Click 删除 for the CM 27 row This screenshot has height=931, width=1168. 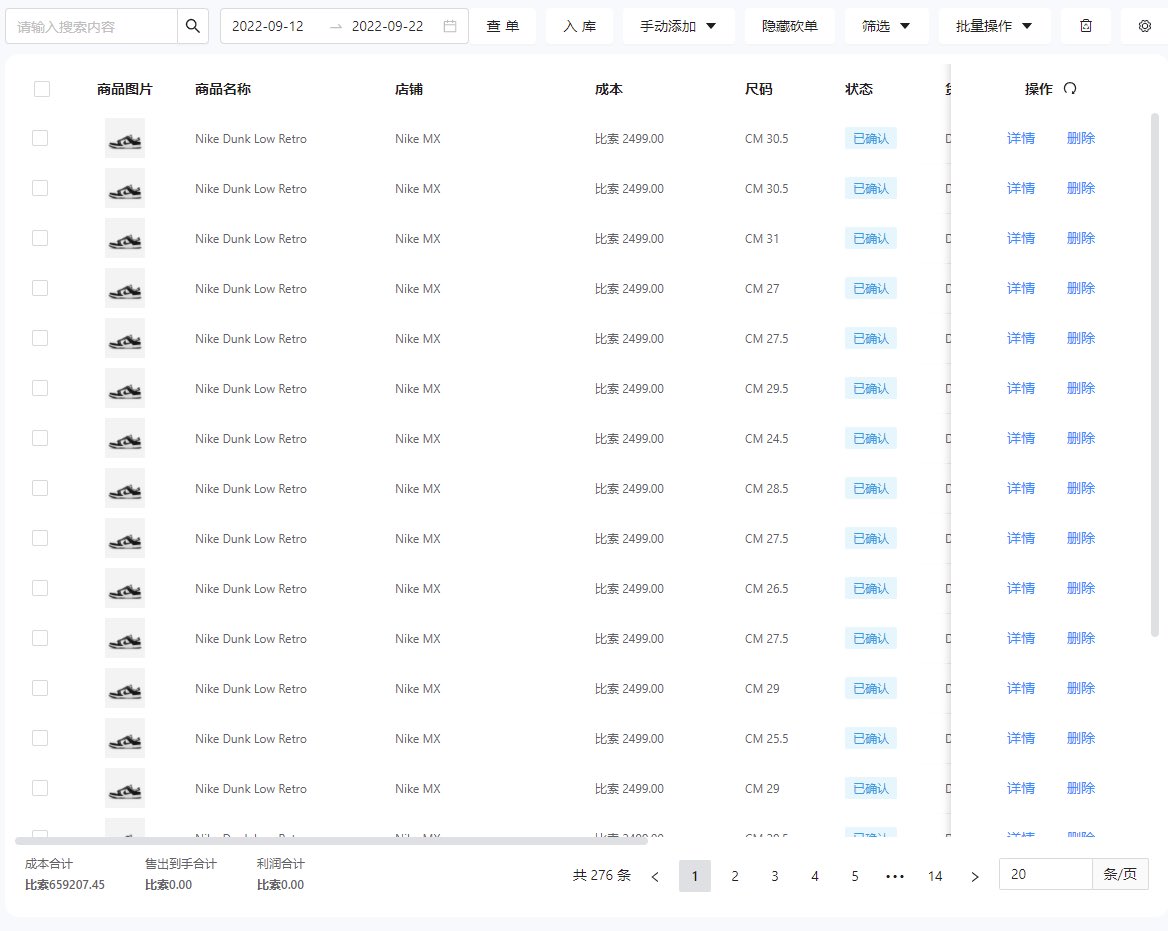[x=1081, y=288]
